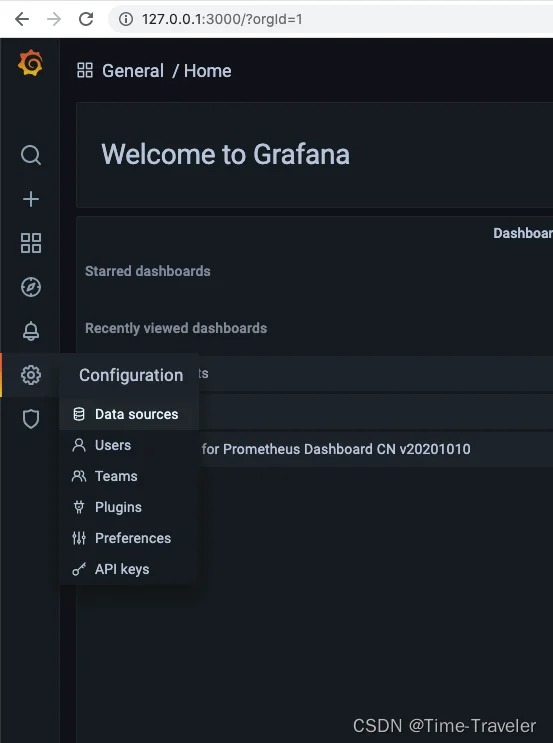Reload the page with browser refresh button
The image size is (553, 743).
point(86,19)
